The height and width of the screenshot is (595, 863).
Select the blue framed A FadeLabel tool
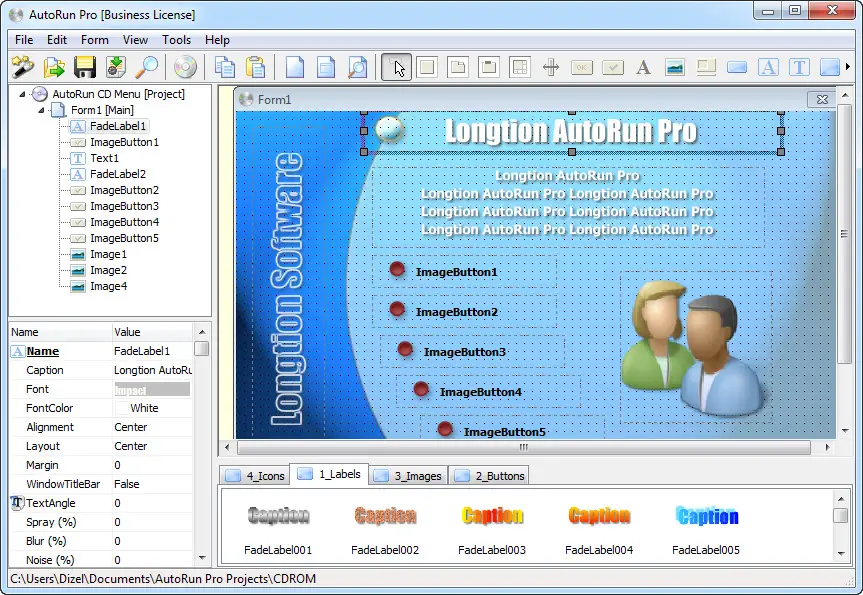768,67
